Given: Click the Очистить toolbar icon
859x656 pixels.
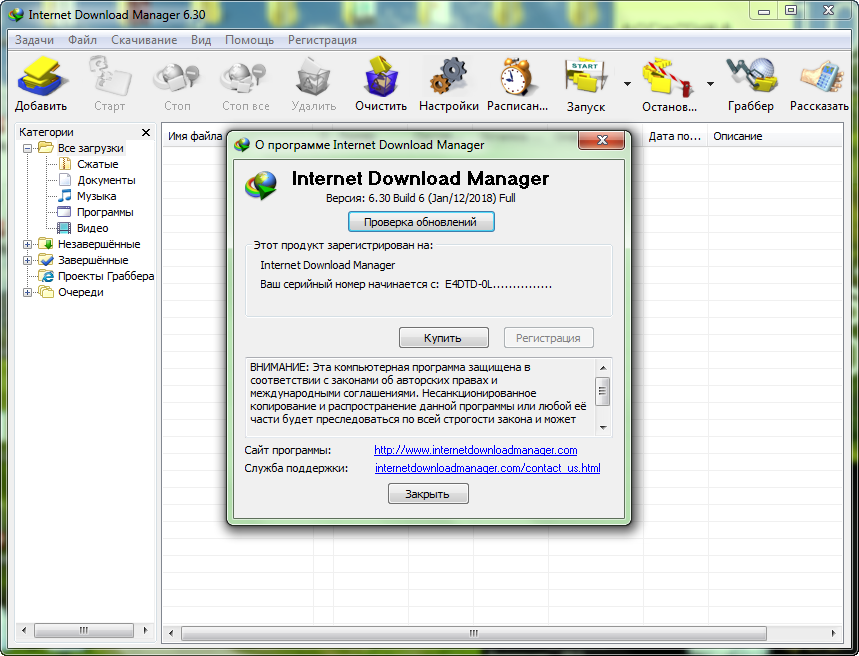Looking at the screenshot, I should point(381,76).
